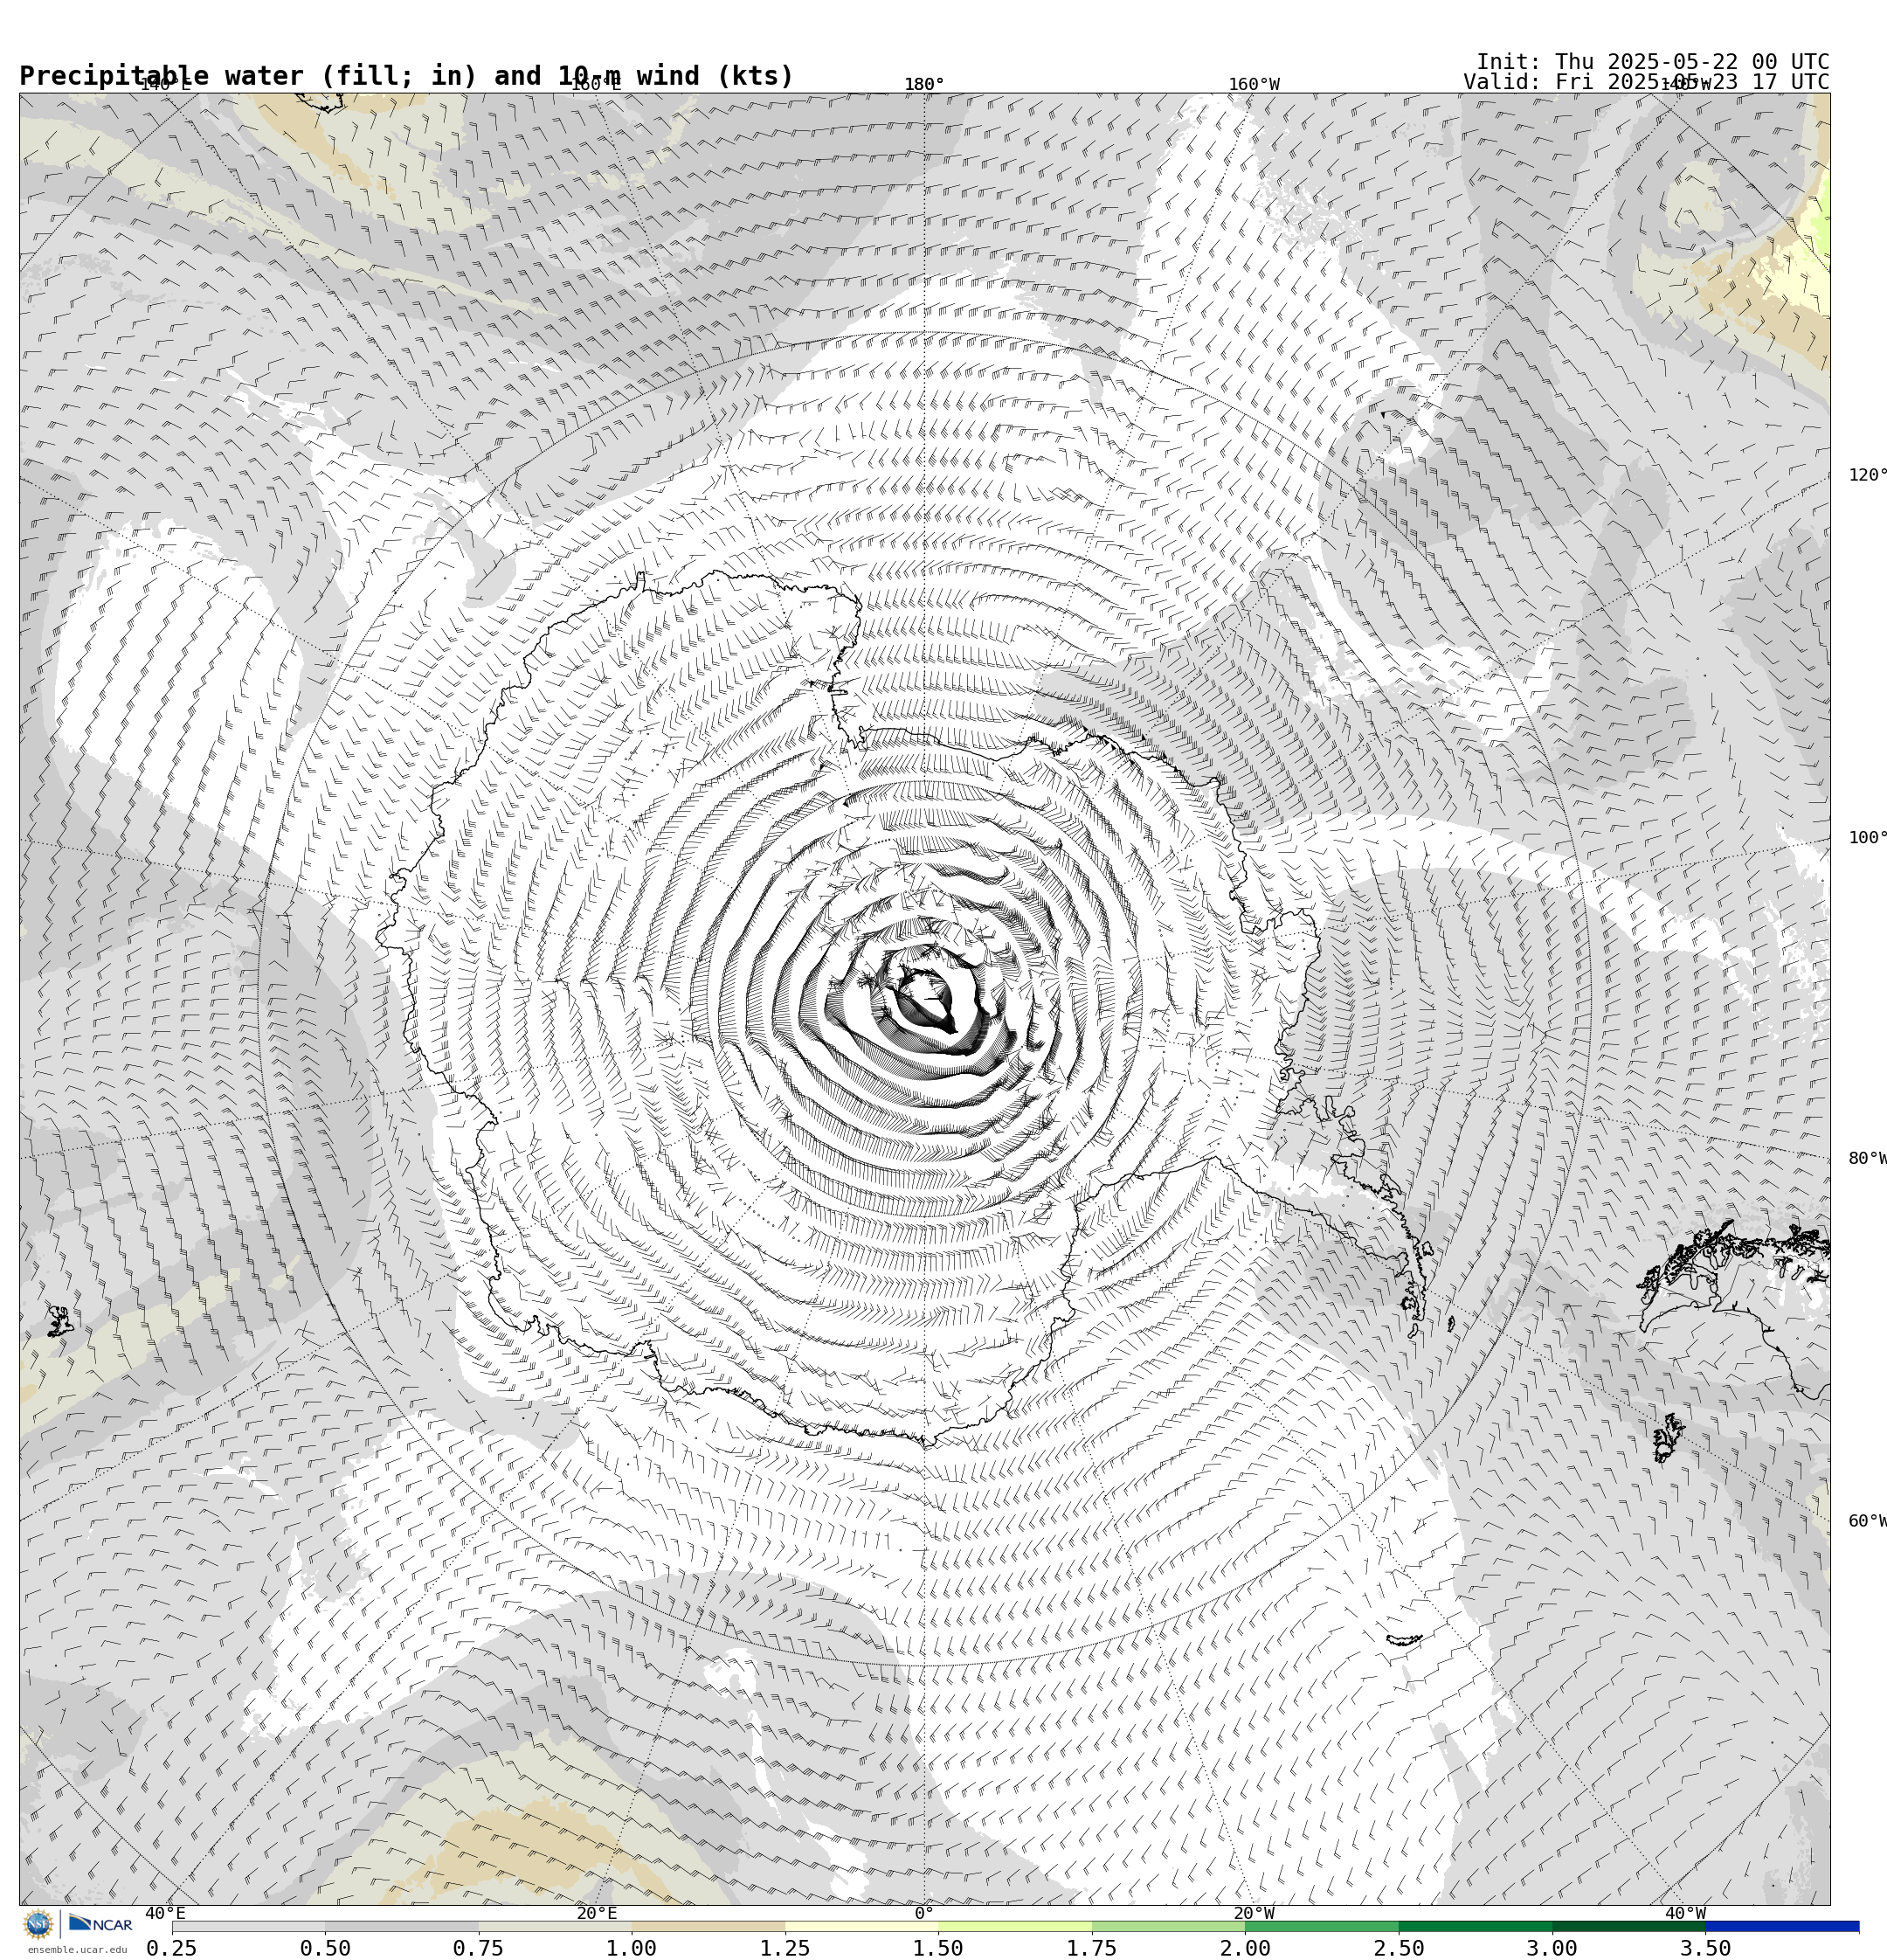Click the 0.50 colorbar tick label
The height and width of the screenshot is (1960, 1887).
[x=325, y=1948]
